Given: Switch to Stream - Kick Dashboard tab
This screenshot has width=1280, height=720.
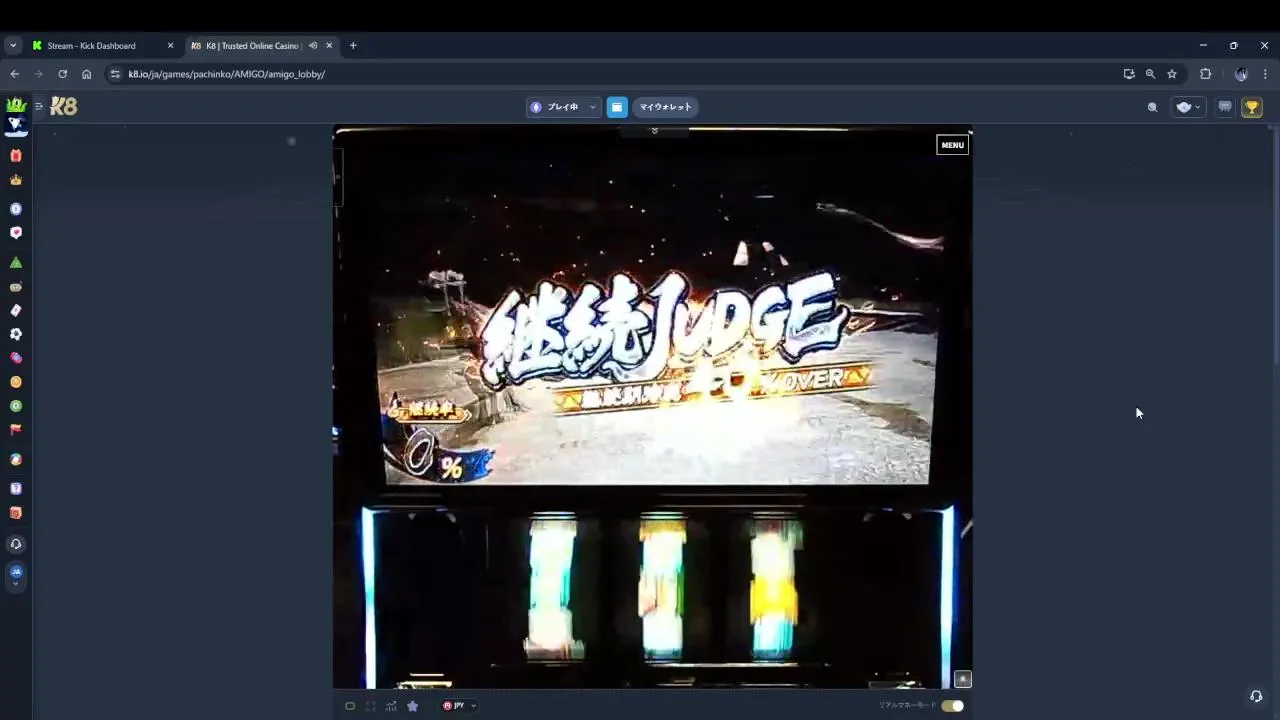Looking at the screenshot, I should coord(91,46).
